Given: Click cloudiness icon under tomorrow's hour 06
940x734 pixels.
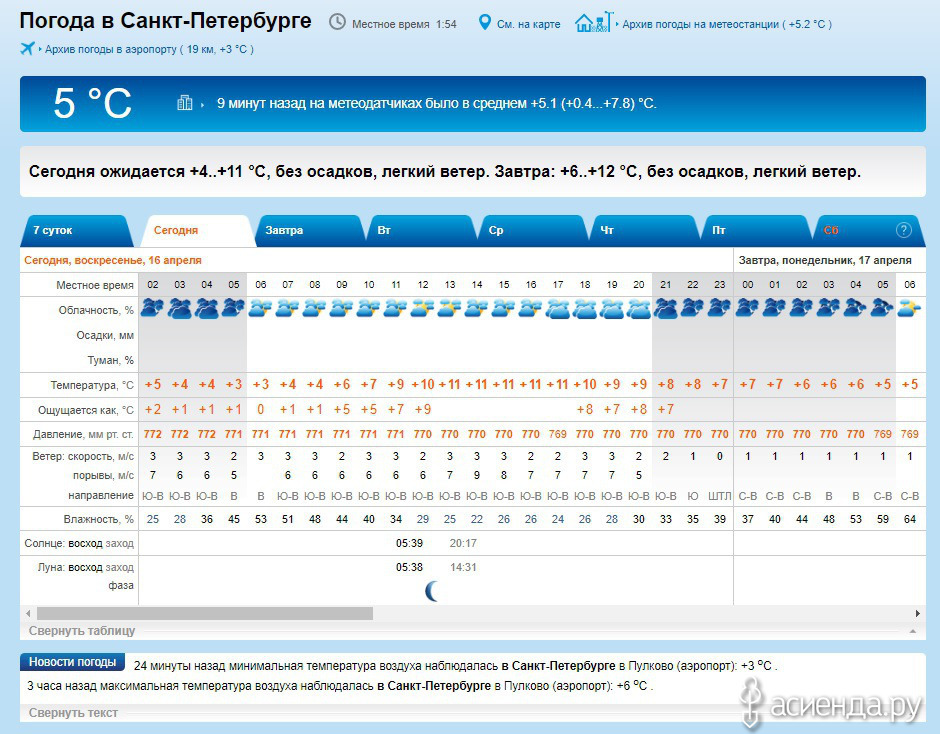Looking at the screenshot, I should 909,308.
